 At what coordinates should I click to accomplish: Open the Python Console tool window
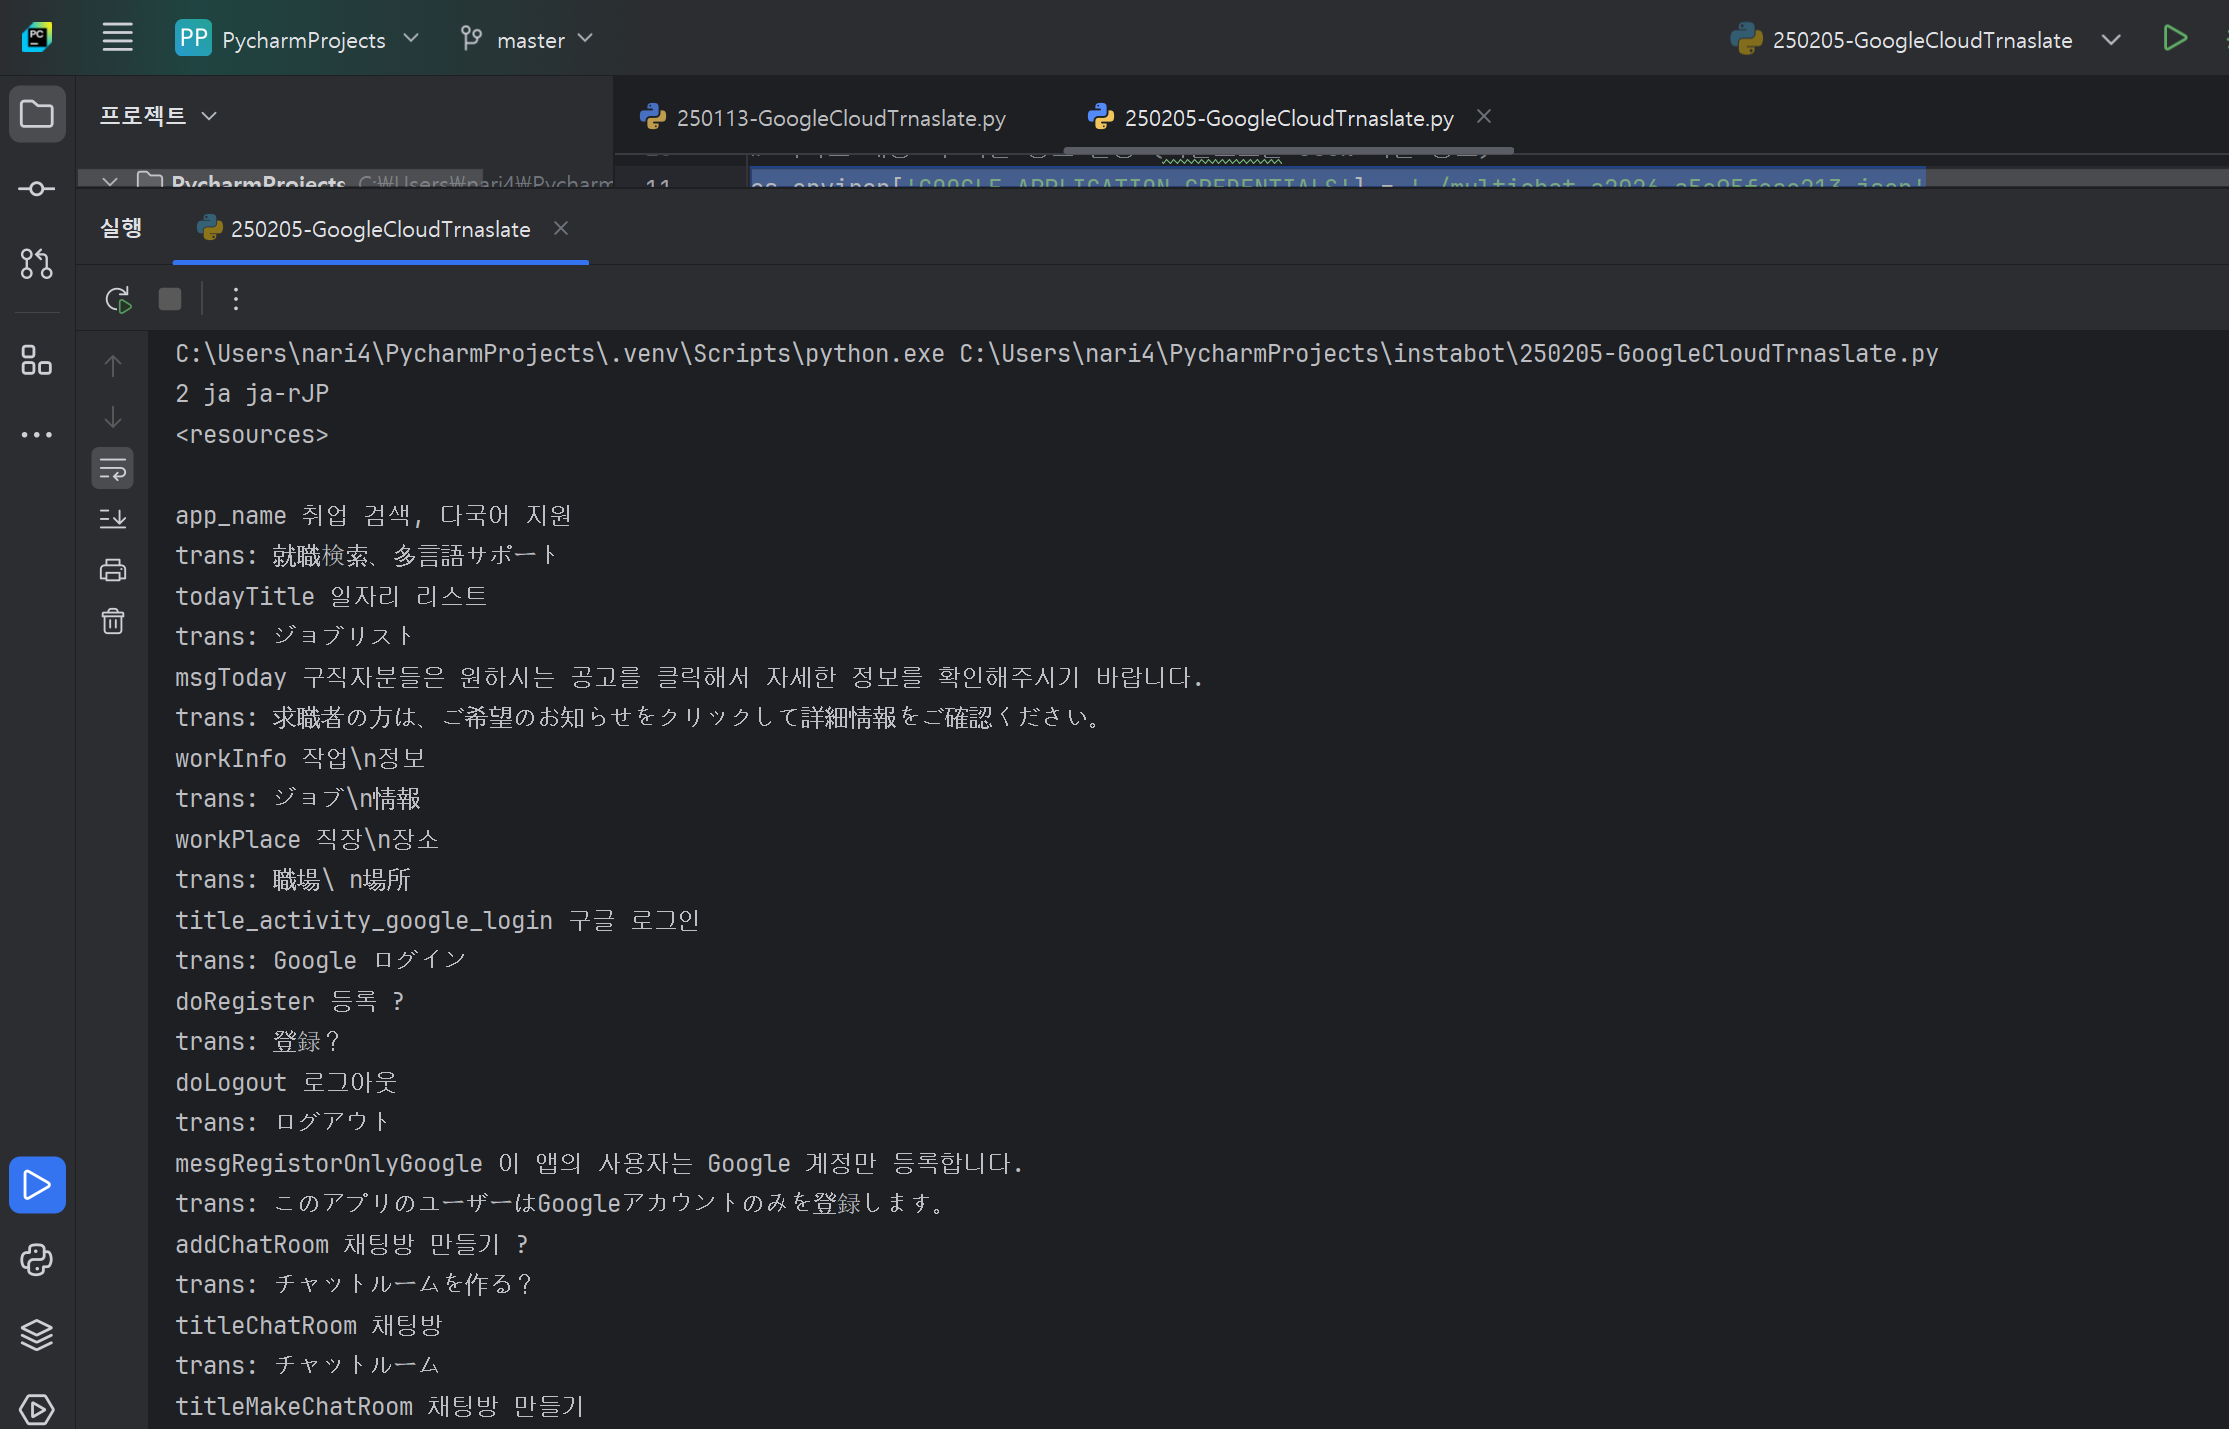click(x=37, y=1260)
